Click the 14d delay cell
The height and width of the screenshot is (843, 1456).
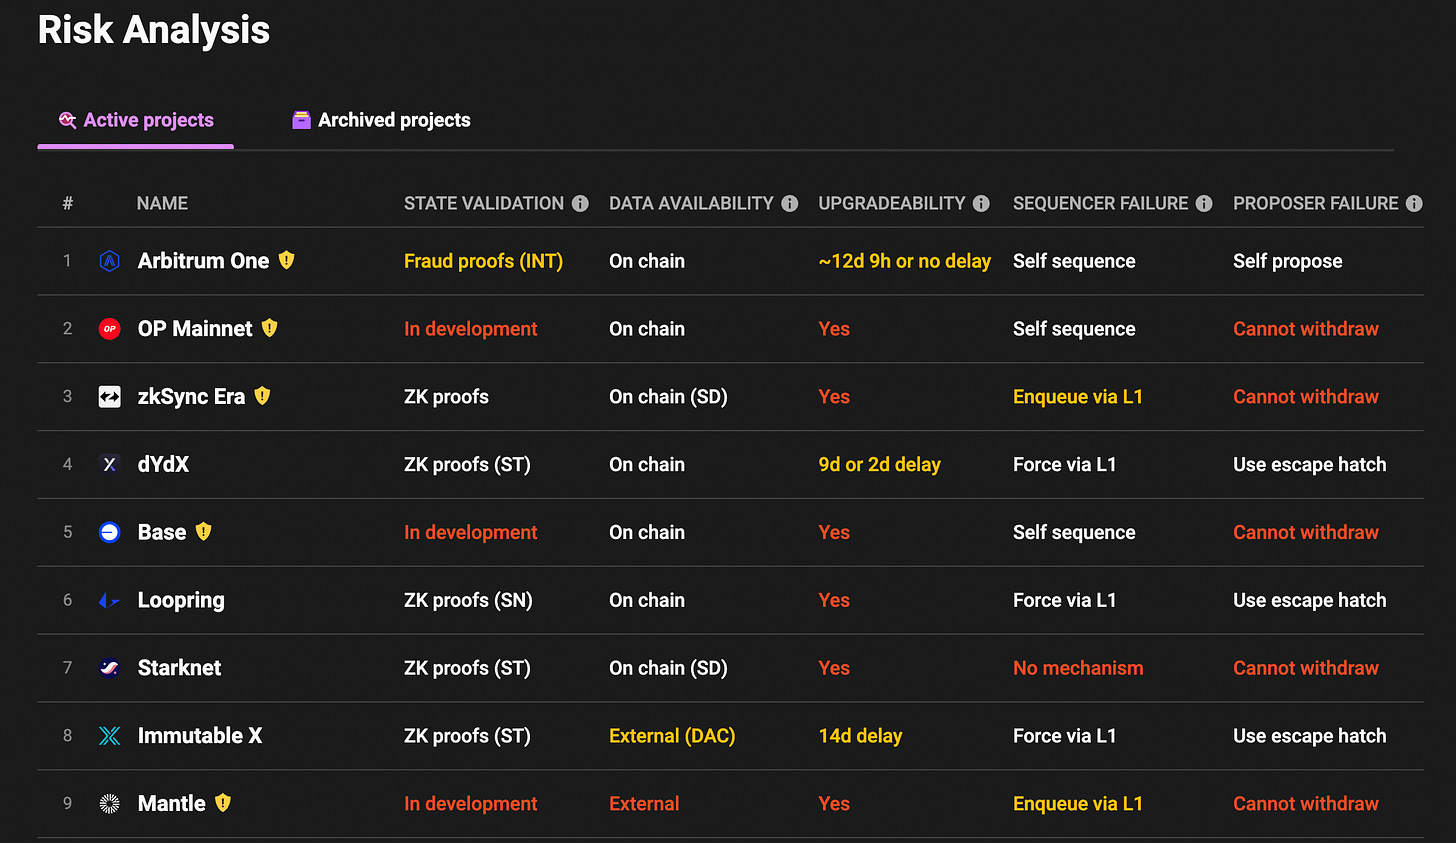point(860,736)
